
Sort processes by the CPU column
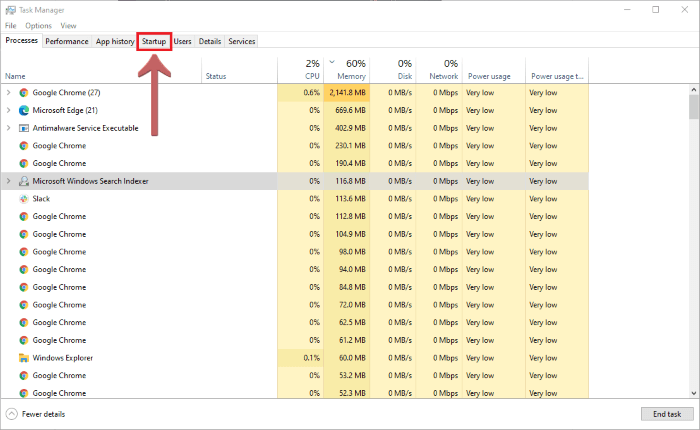(300, 71)
